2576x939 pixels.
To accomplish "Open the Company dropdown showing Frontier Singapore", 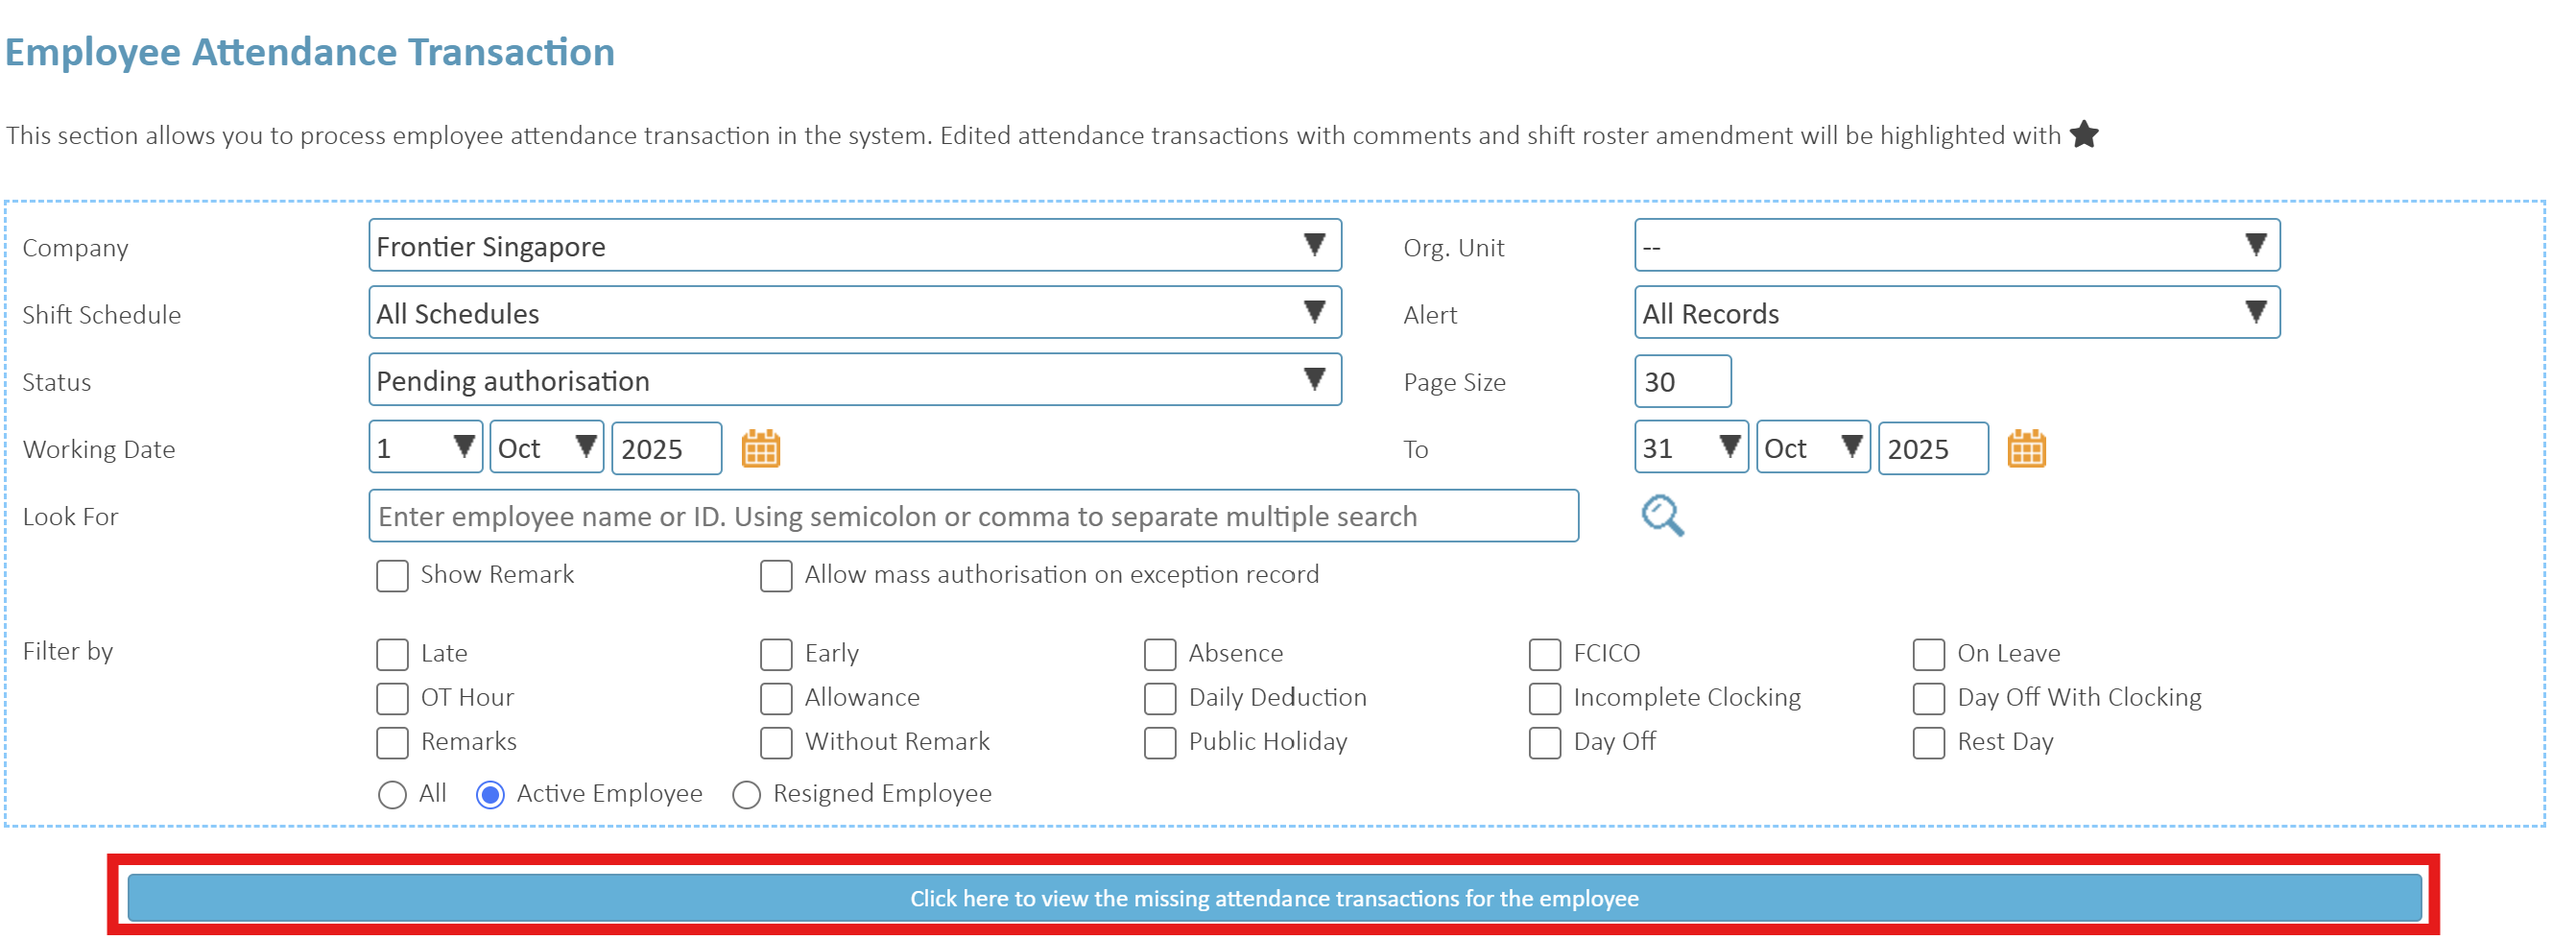I will pos(854,246).
